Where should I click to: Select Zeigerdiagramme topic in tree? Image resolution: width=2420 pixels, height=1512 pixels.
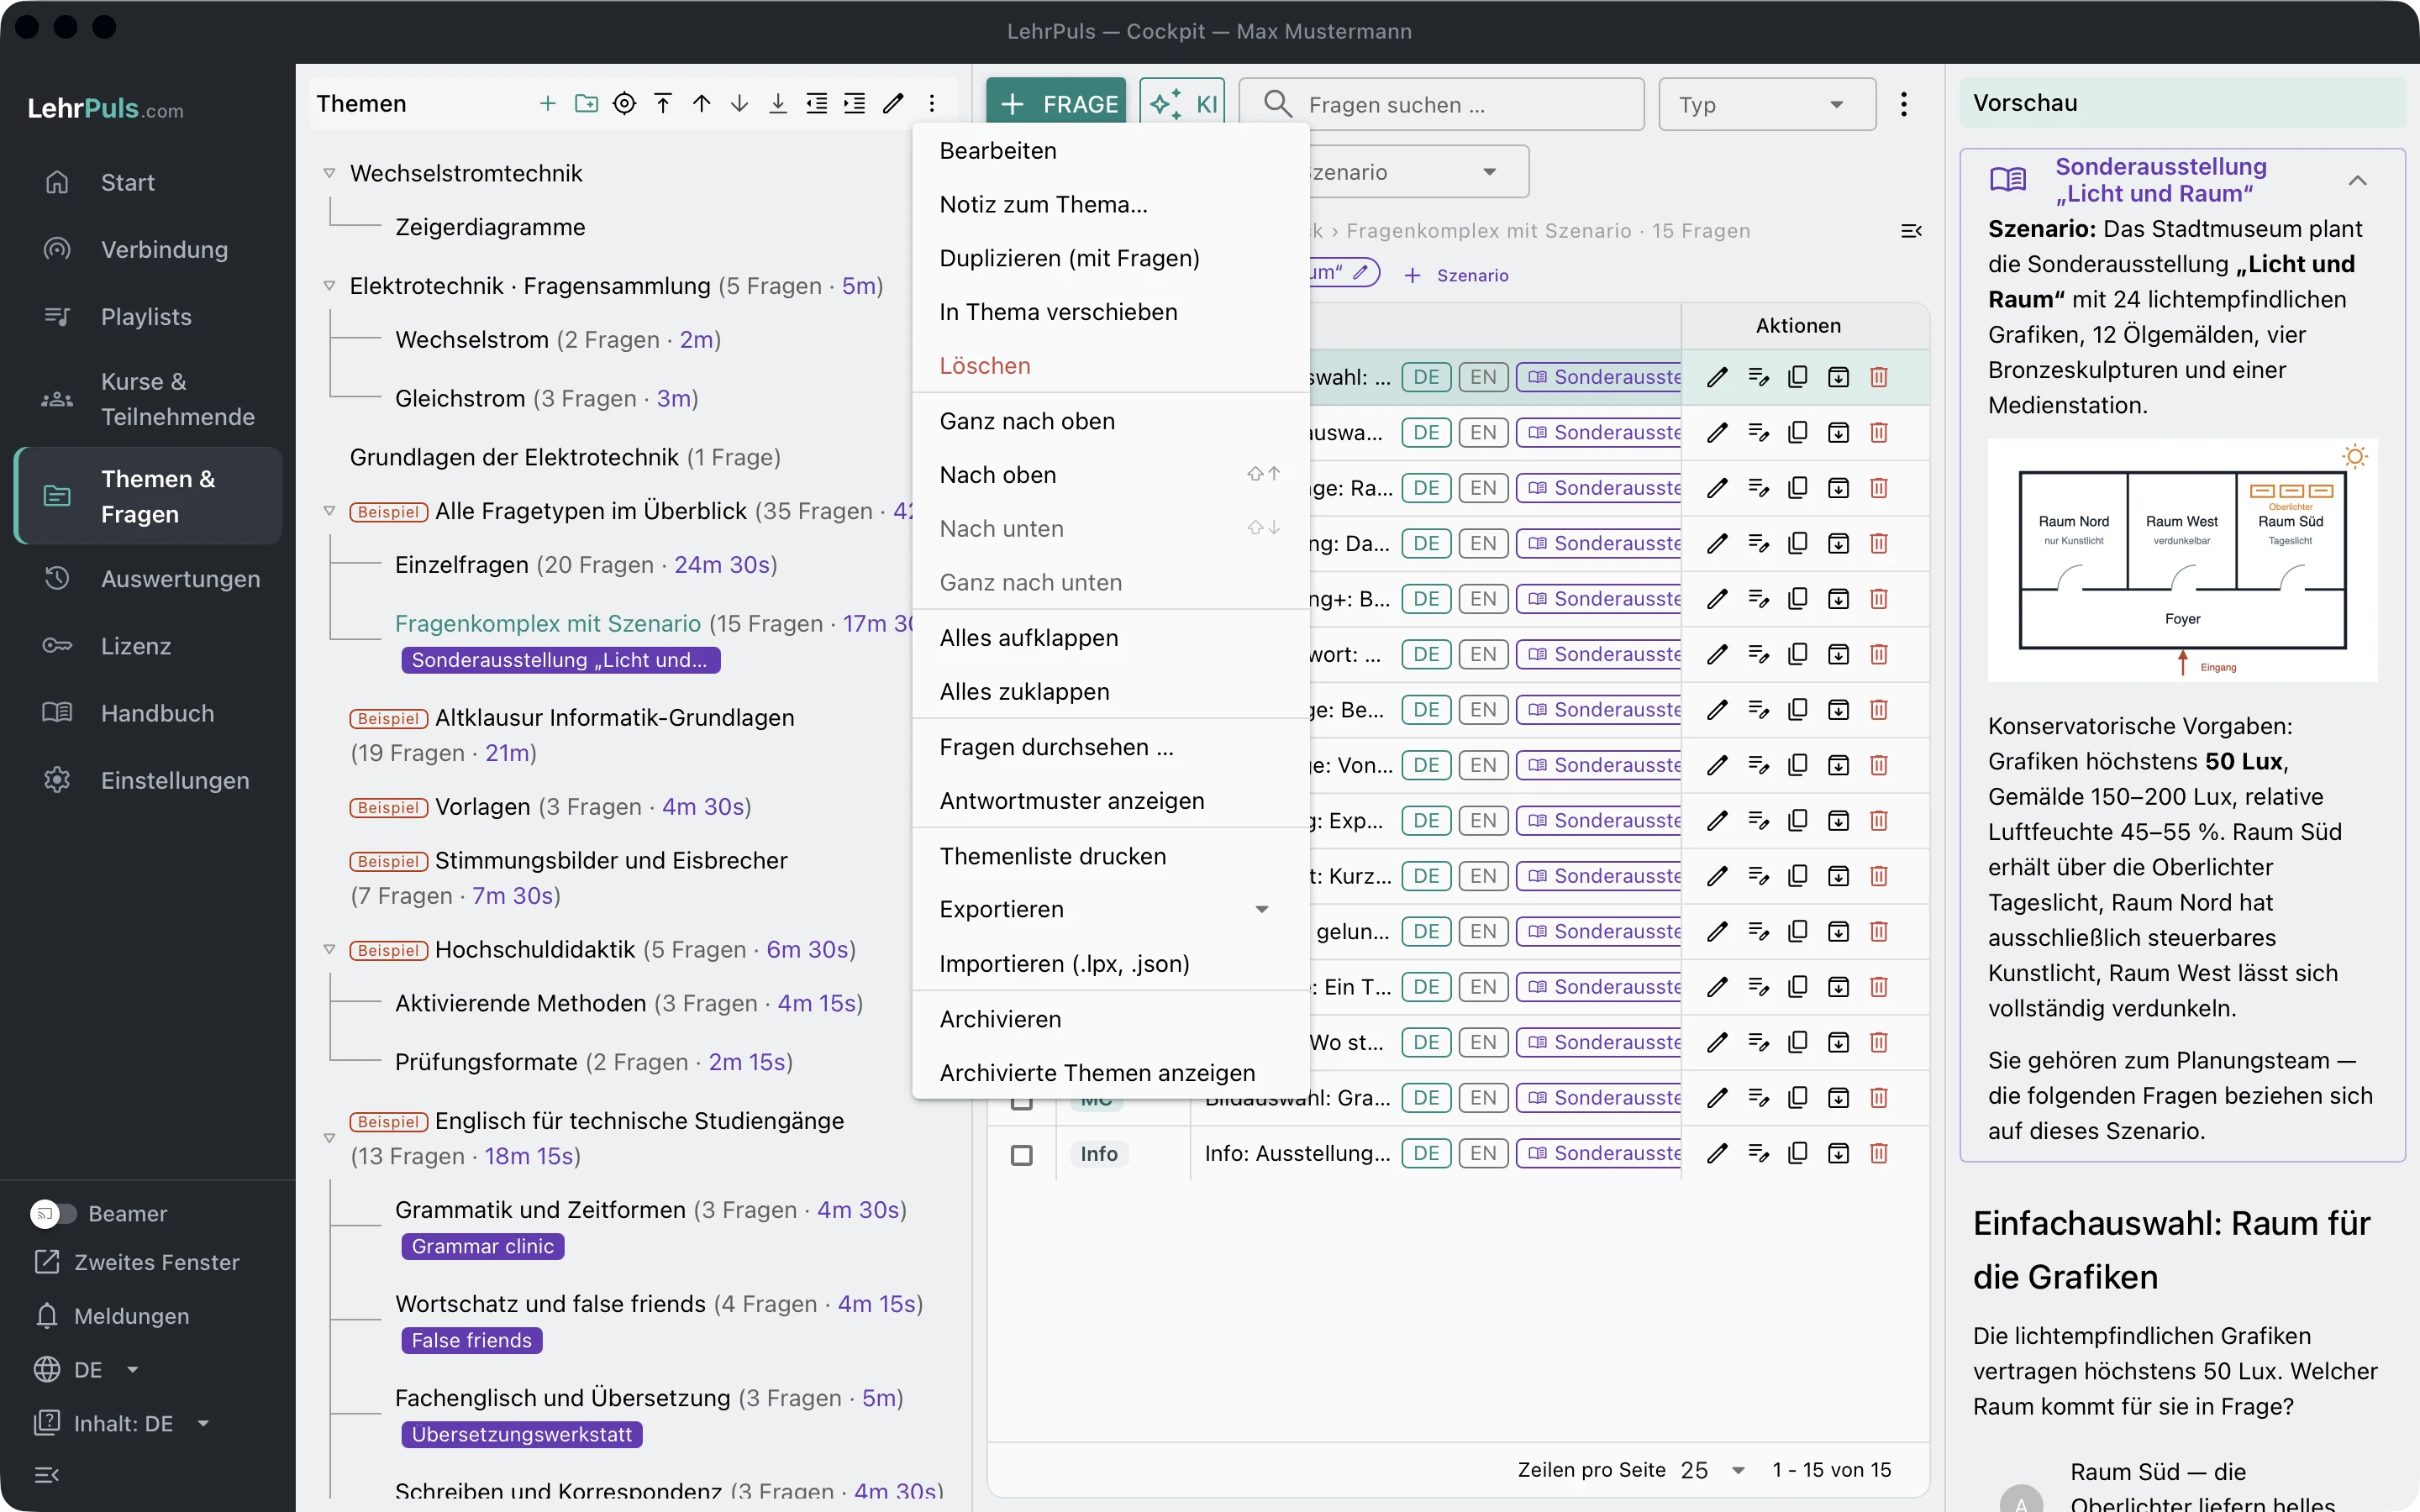coord(490,227)
